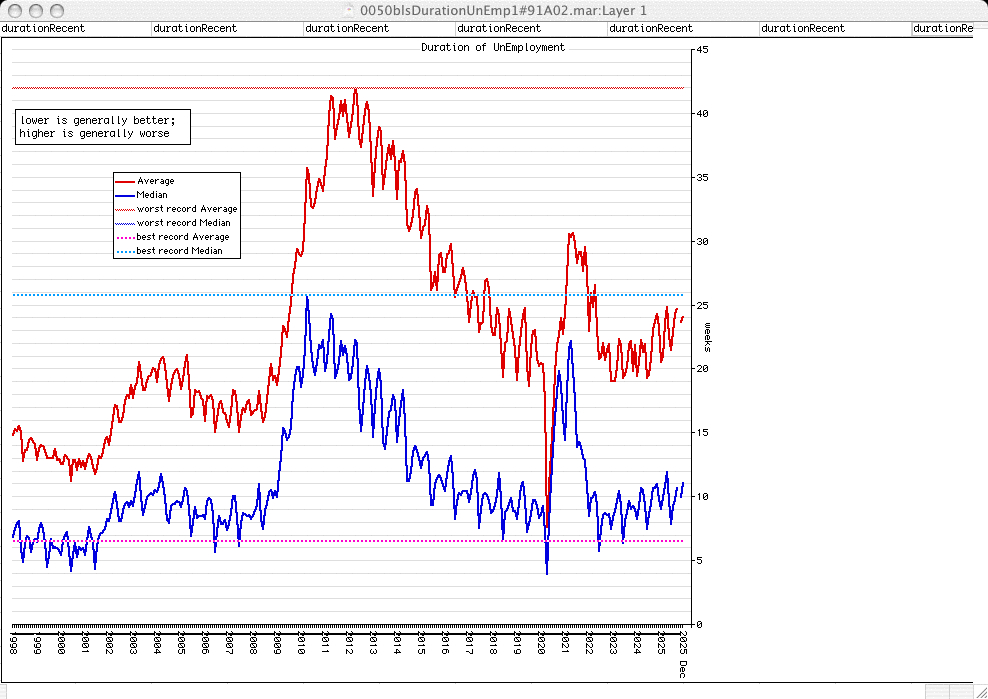988x699 pixels.
Task: Click the "Dec" label on the x-axis
Action: [x=684, y=668]
